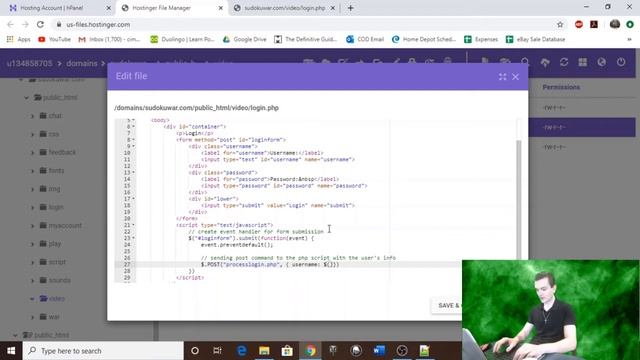
Task: Open File Explorer from the taskbar
Action: [264, 351]
